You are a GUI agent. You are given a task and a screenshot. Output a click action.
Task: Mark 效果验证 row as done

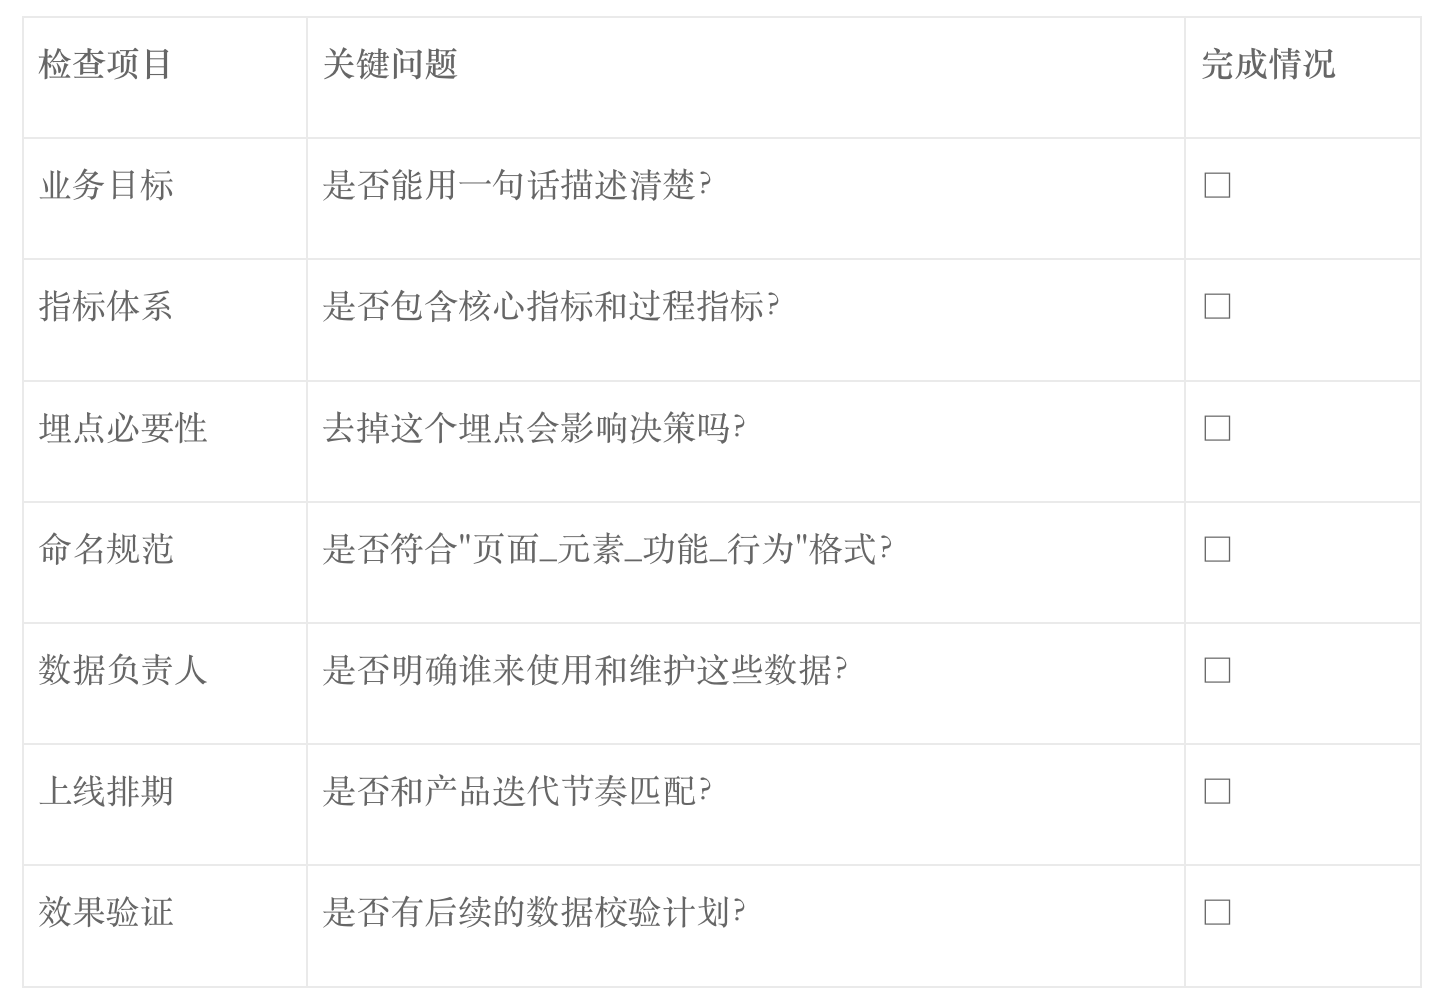(1217, 912)
